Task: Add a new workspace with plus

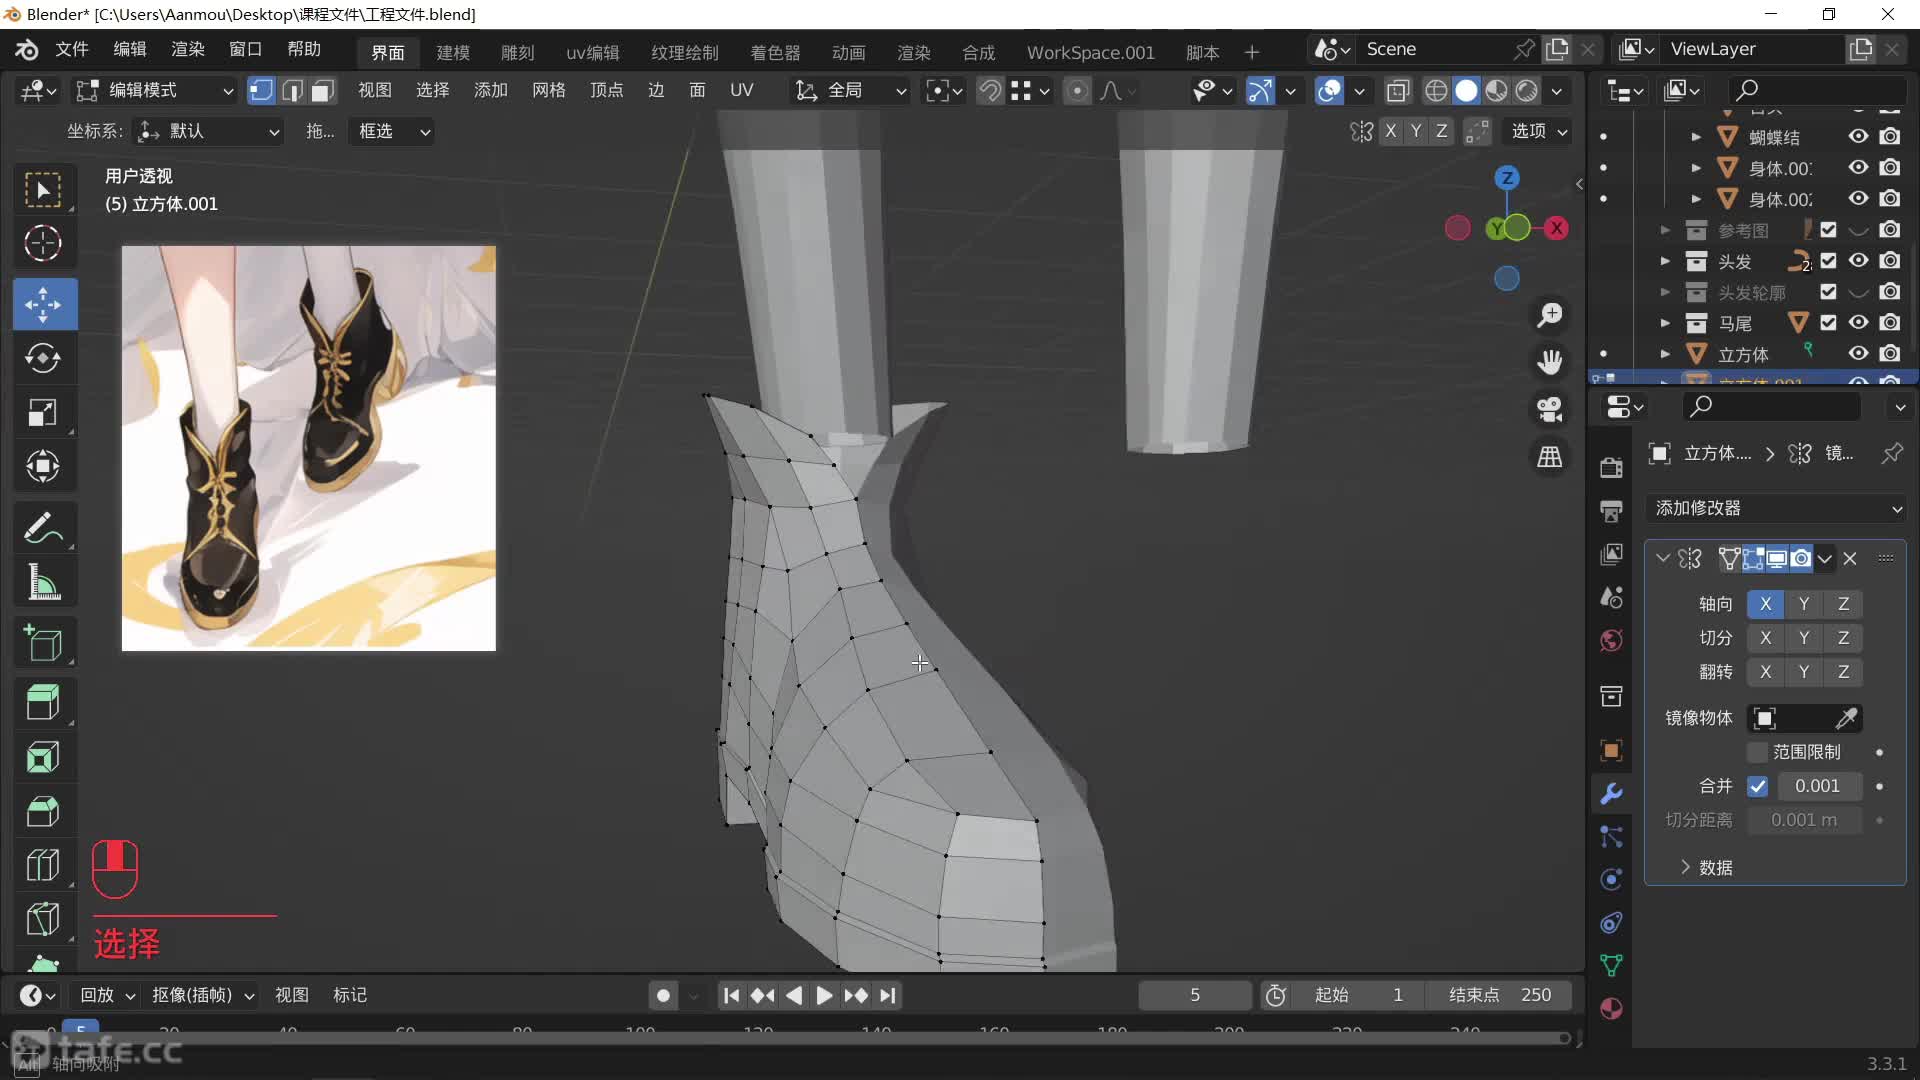Action: [x=1252, y=52]
